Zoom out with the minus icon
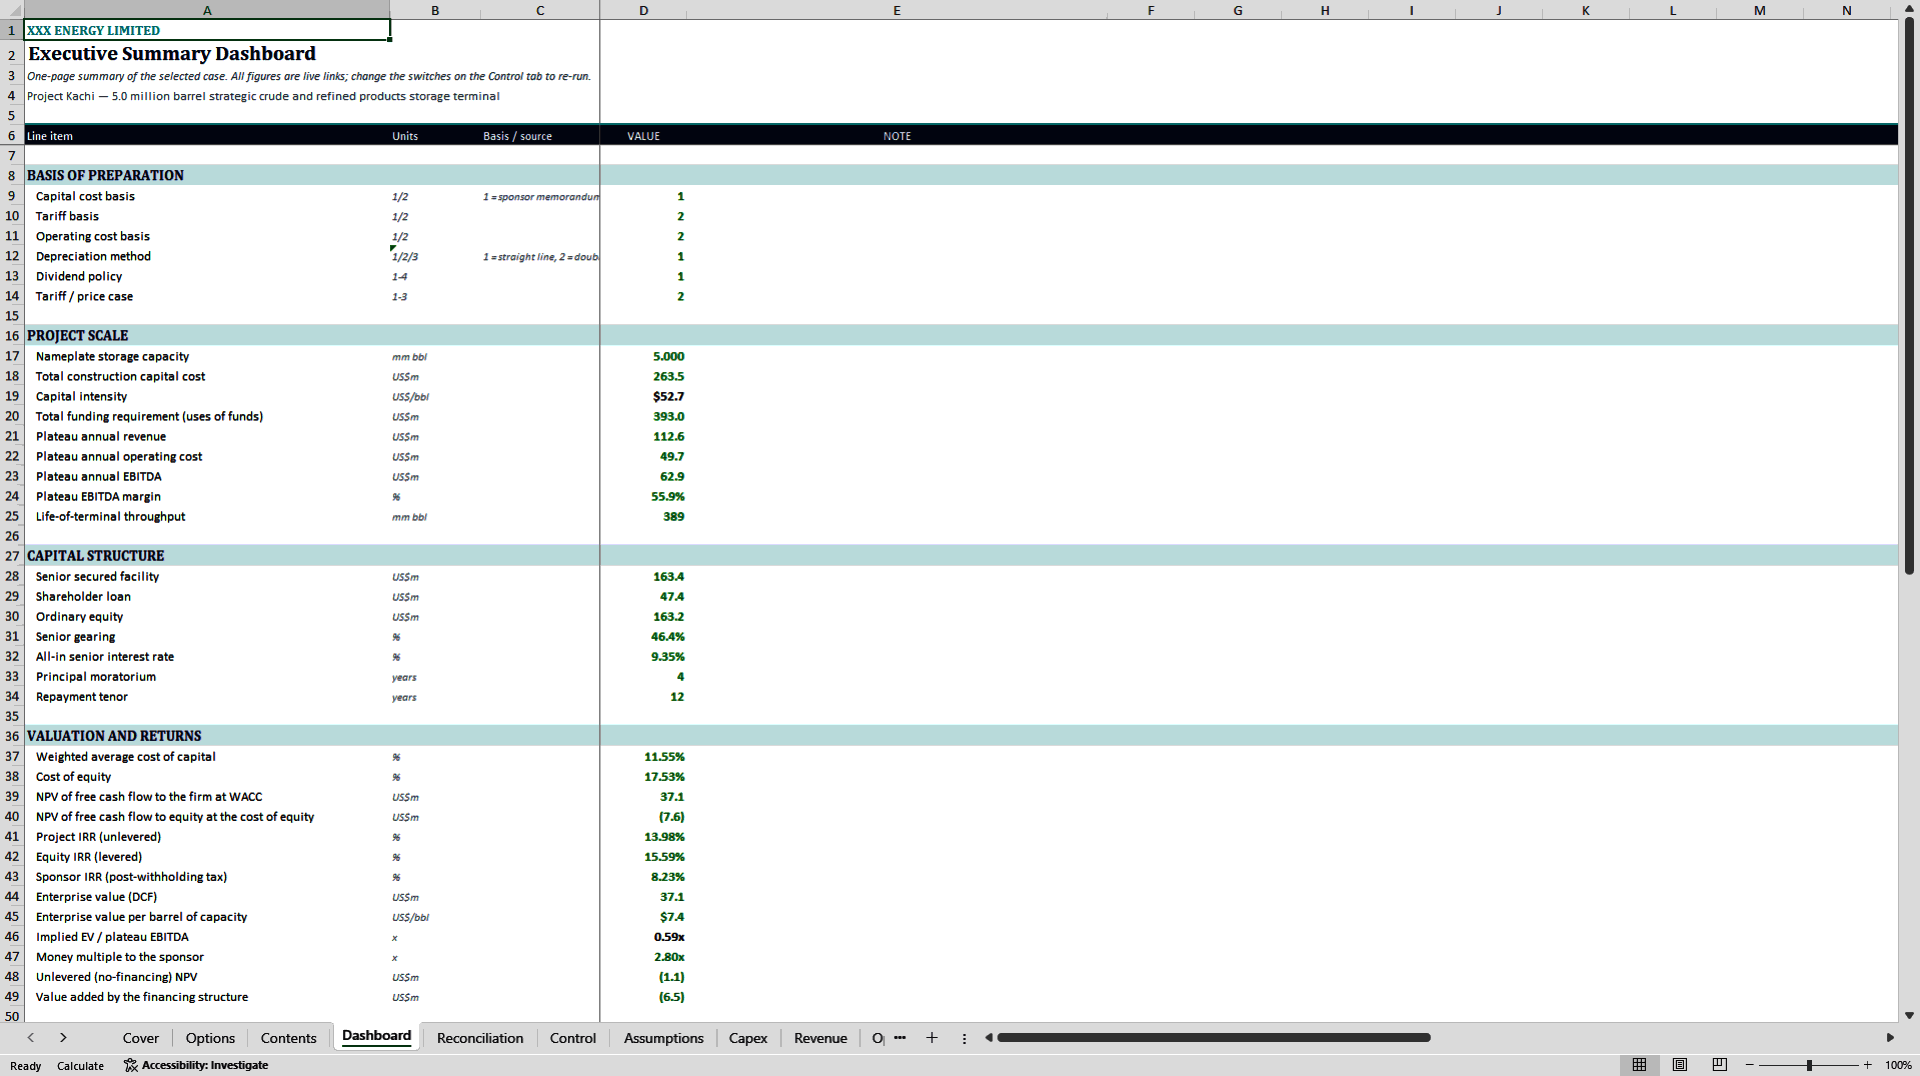 pyautogui.click(x=1750, y=1065)
